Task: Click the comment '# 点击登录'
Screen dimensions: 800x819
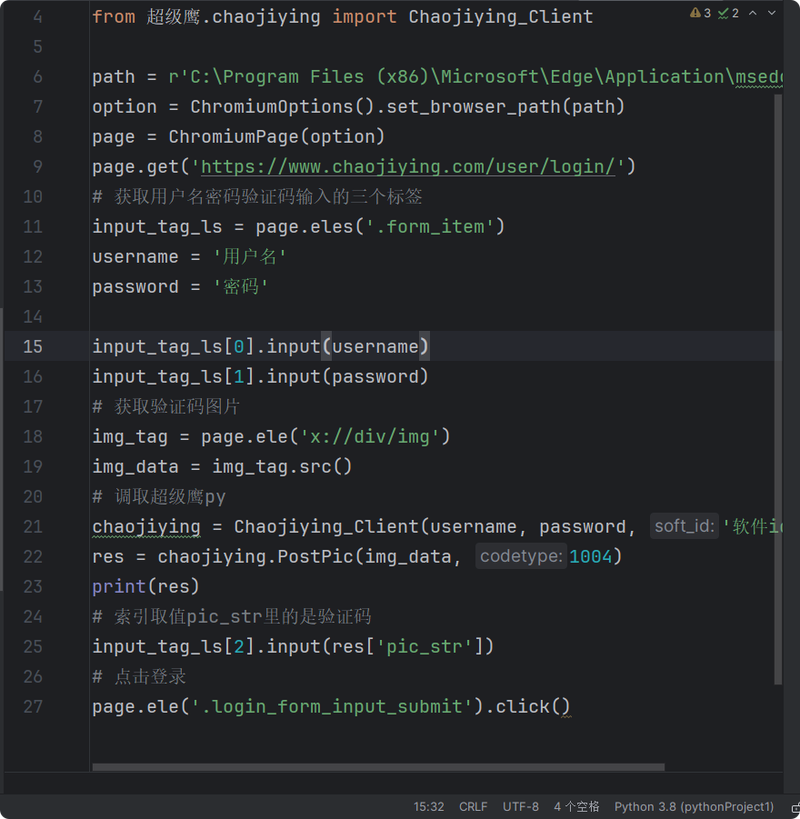Action: (x=139, y=676)
